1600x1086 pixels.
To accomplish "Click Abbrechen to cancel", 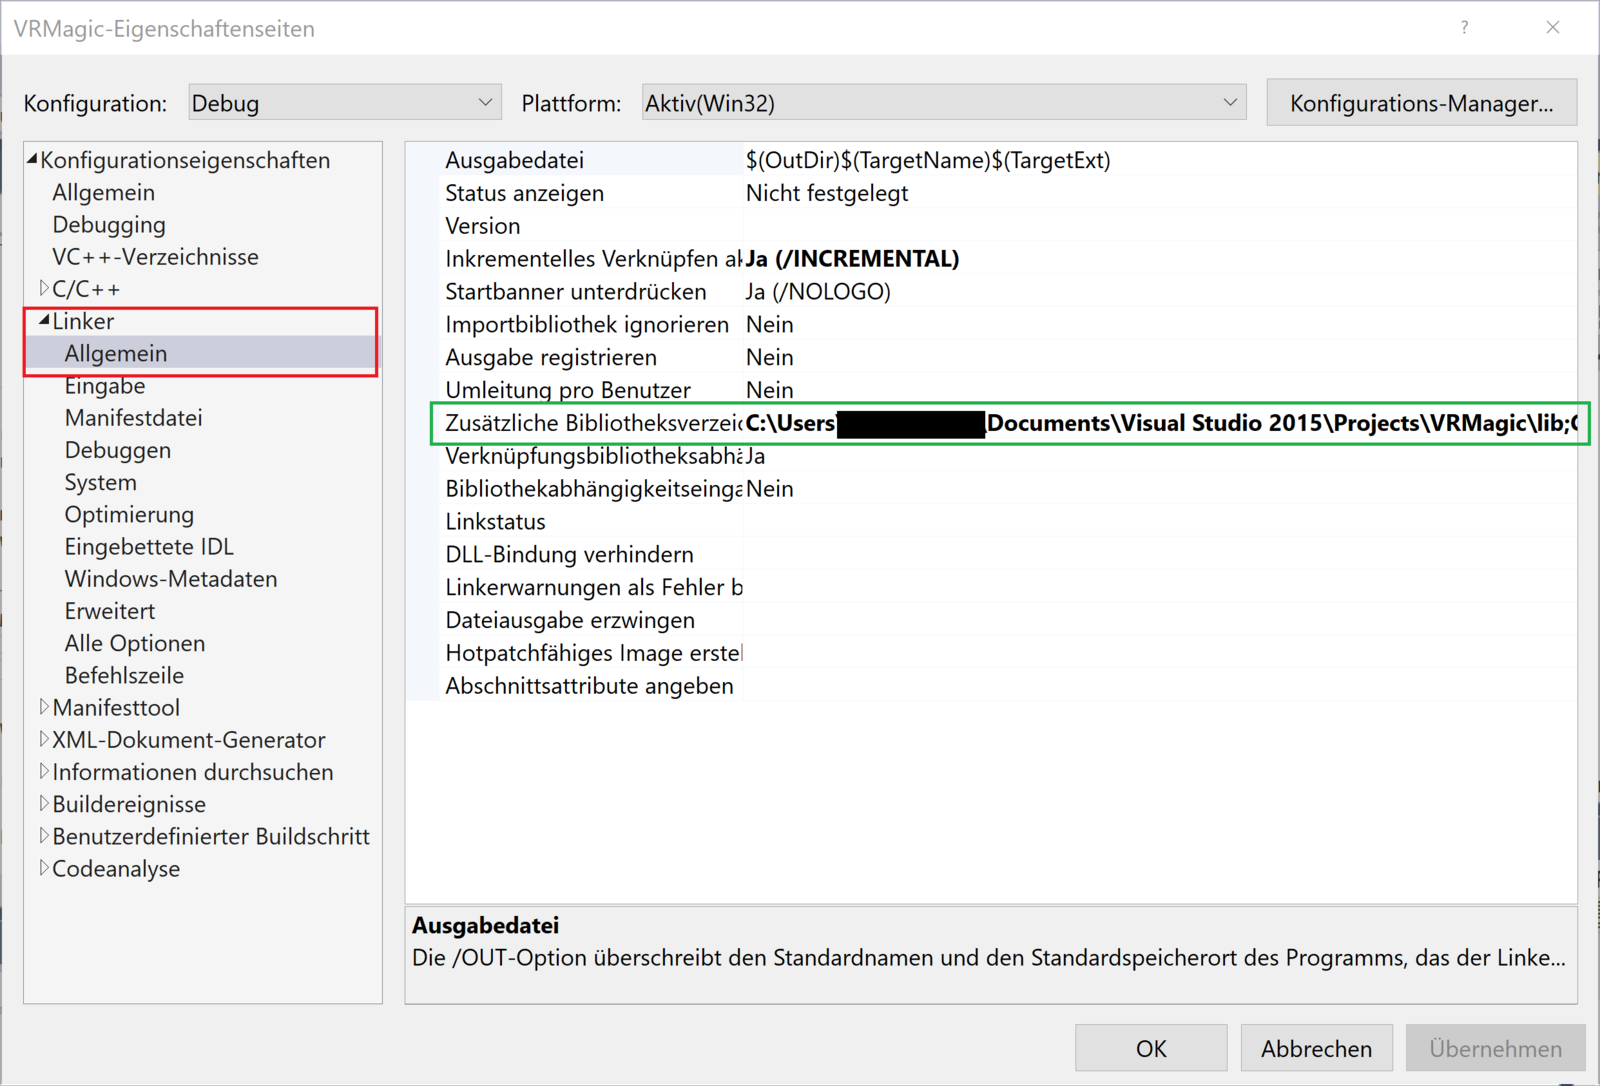I will (x=1315, y=1048).
